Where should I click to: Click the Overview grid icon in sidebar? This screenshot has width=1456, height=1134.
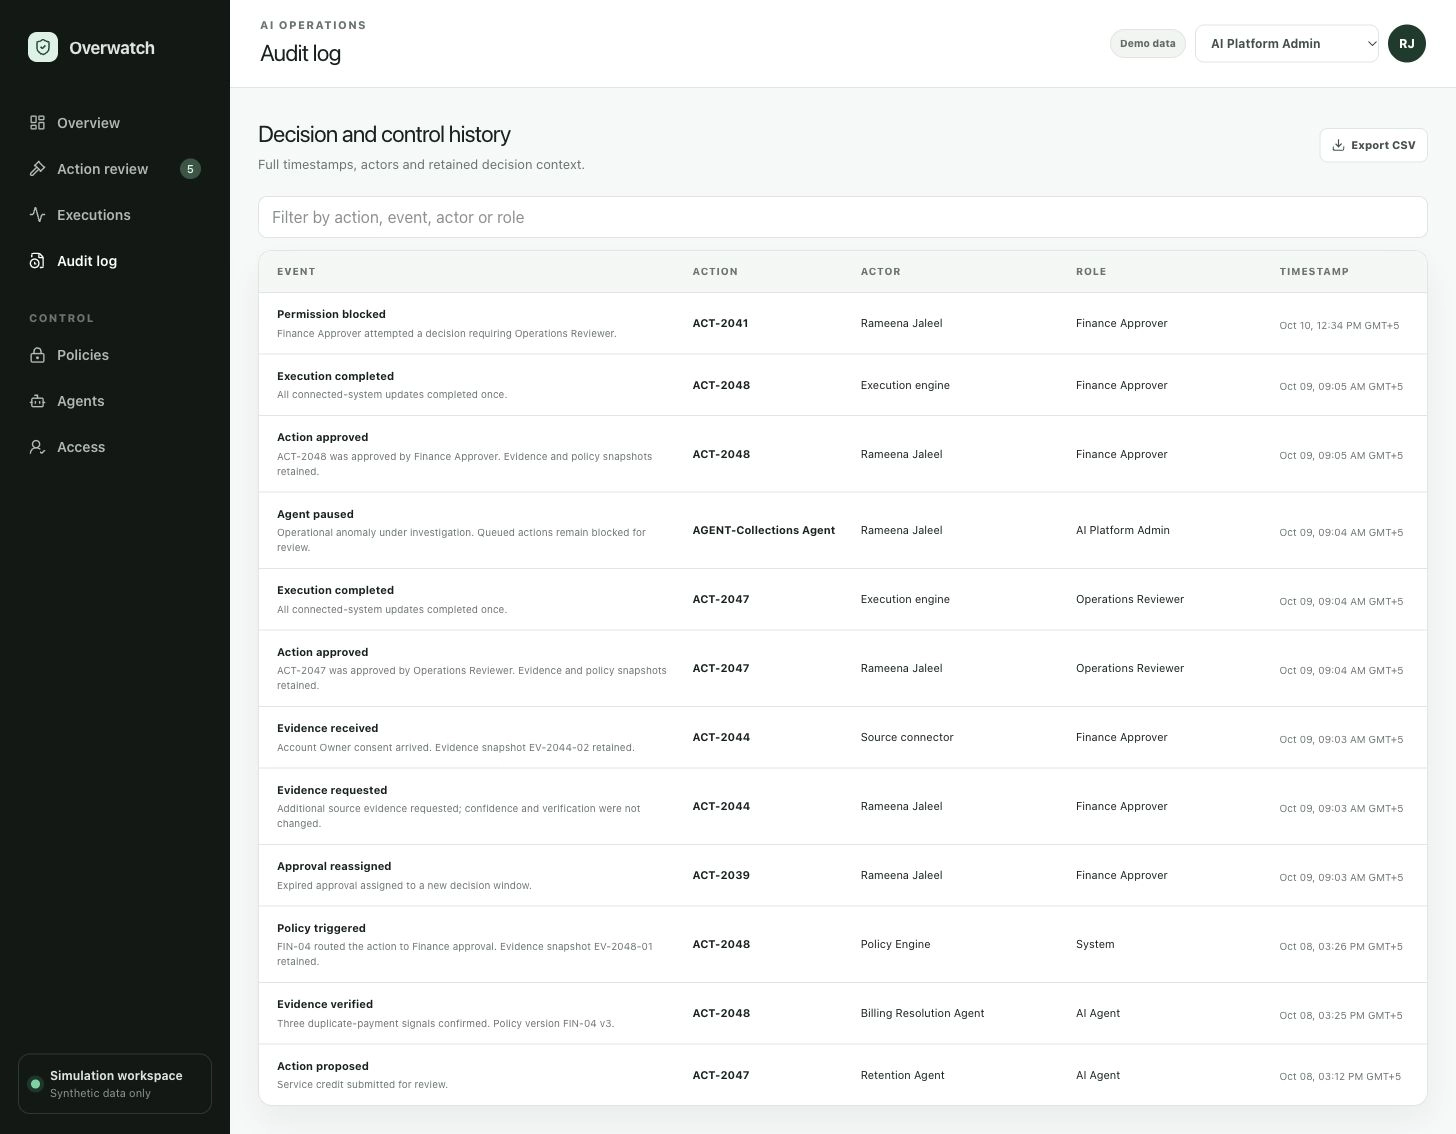point(37,123)
